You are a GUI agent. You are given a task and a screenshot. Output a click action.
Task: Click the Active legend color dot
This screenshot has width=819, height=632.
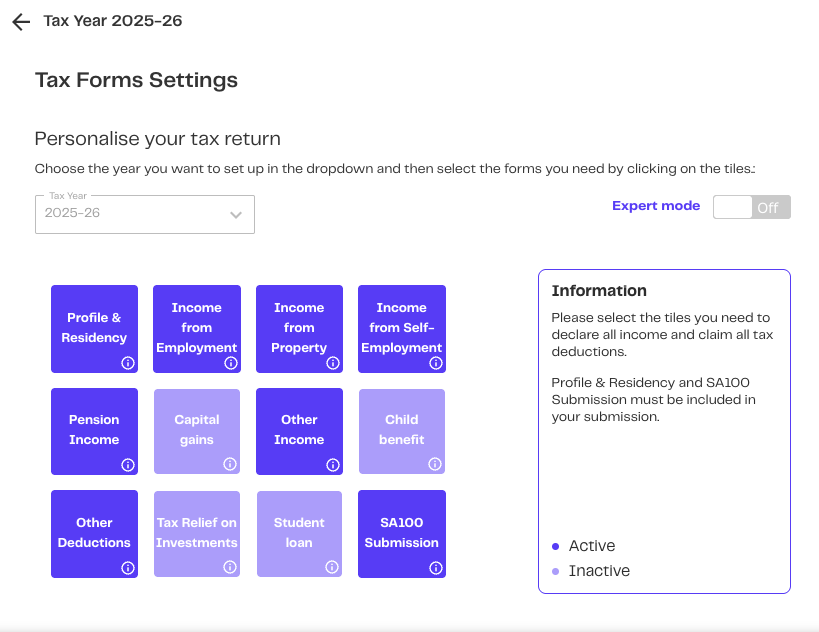click(556, 546)
